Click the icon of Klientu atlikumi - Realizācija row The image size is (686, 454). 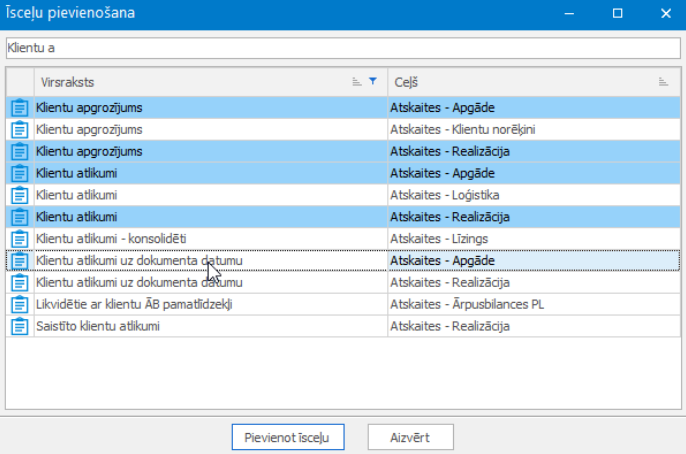[18, 217]
